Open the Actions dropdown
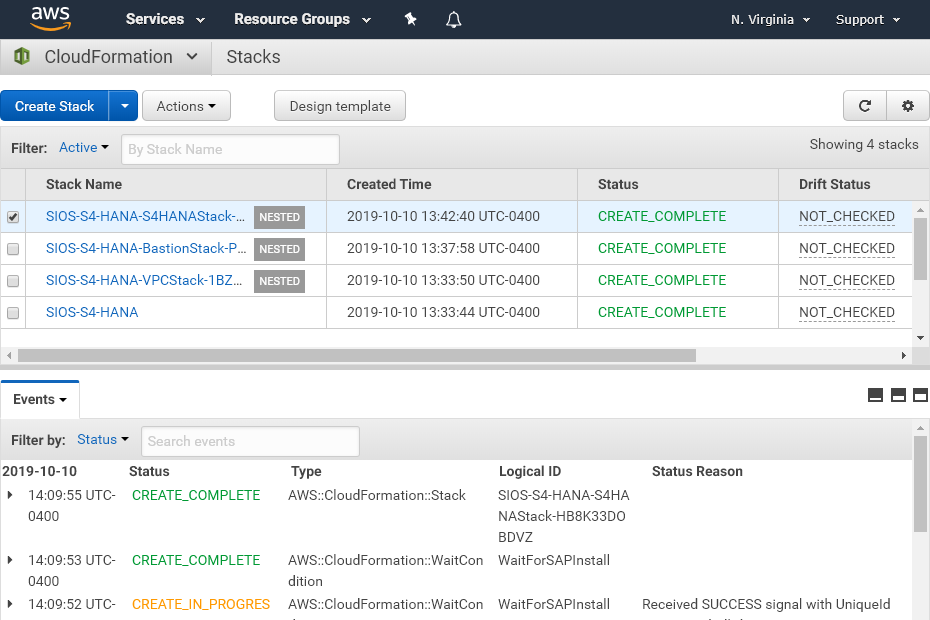Image resolution: width=930 pixels, height=620 pixels. pos(186,106)
